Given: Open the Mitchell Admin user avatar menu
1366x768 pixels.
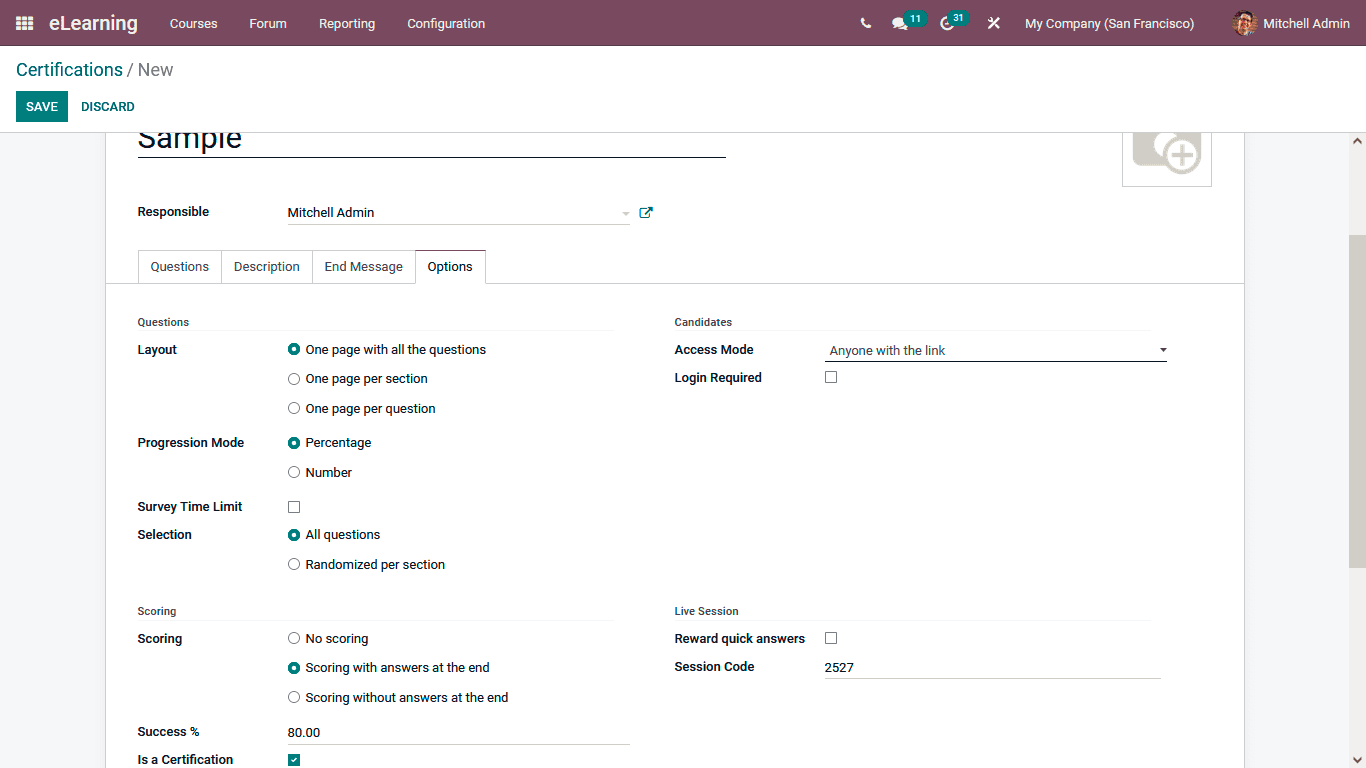Looking at the screenshot, I should coord(1289,23).
